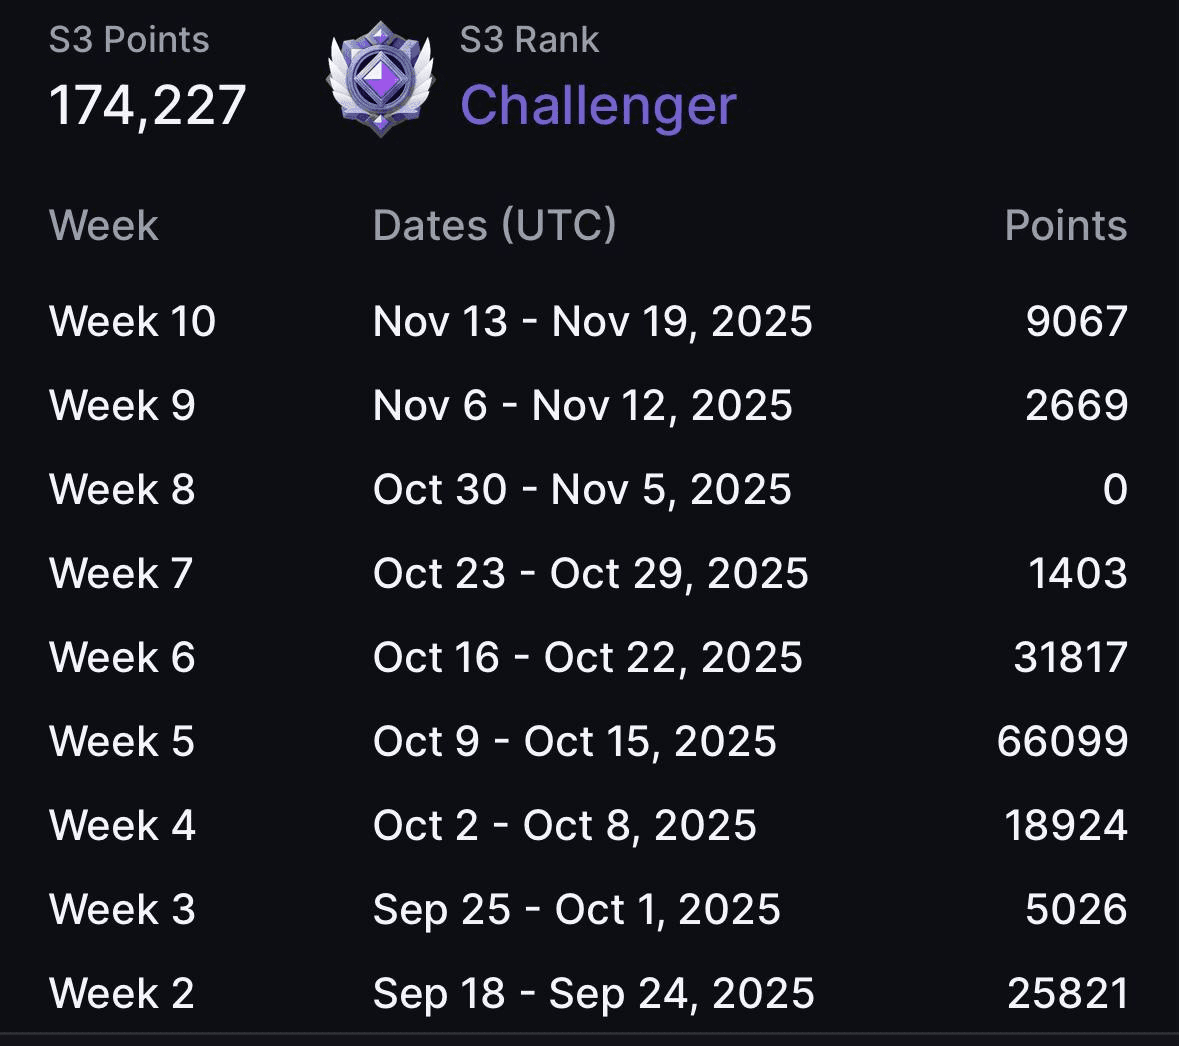Select the Sep 18 - Sep 24 date range
This screenshot has width=1179, height=1046.
pos(593,994)
